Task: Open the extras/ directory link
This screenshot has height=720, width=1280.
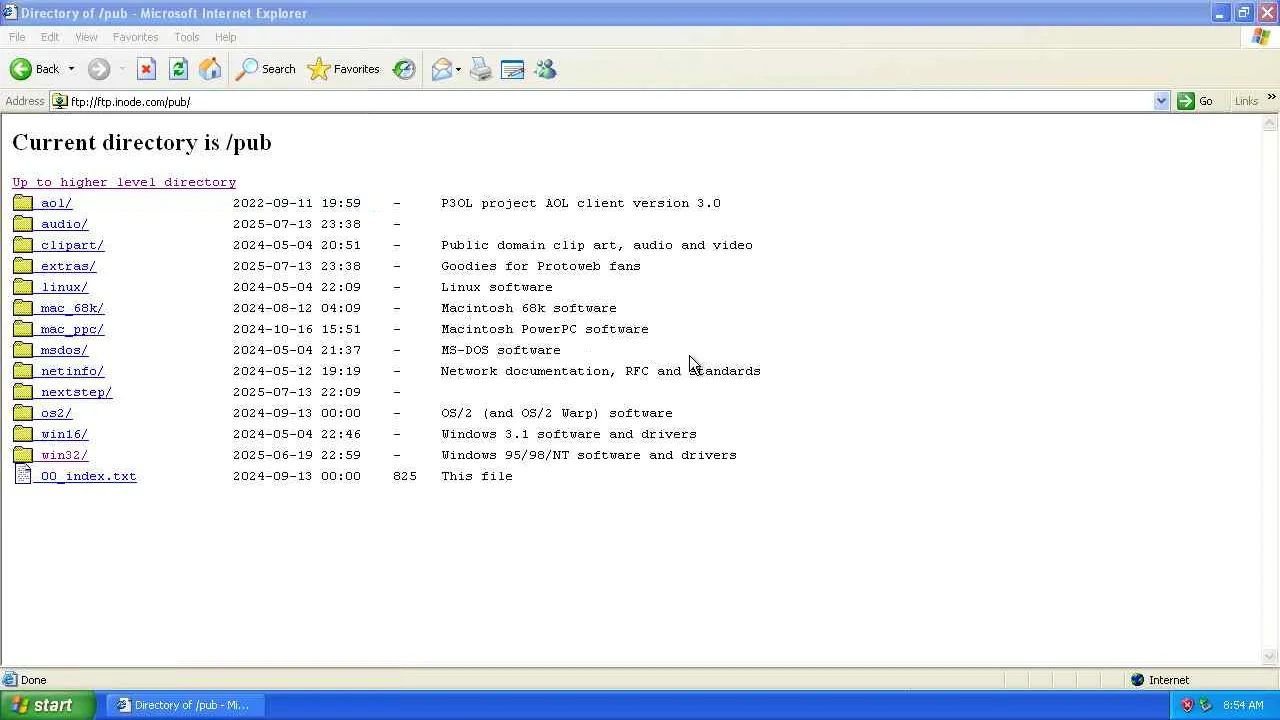Action: pos(68,266)
